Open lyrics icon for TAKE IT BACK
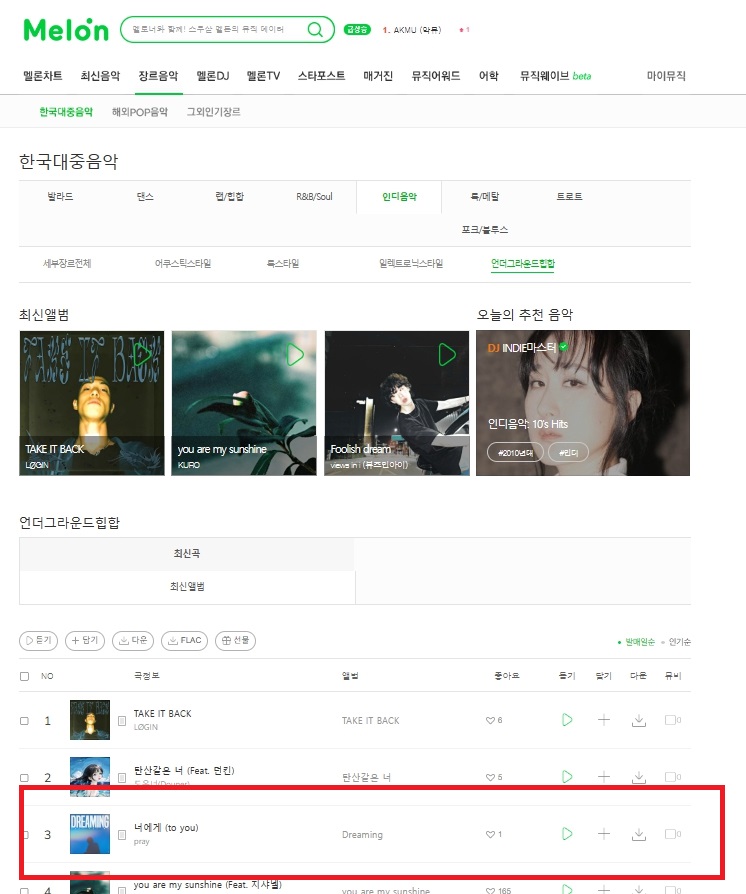 (121, 721)
